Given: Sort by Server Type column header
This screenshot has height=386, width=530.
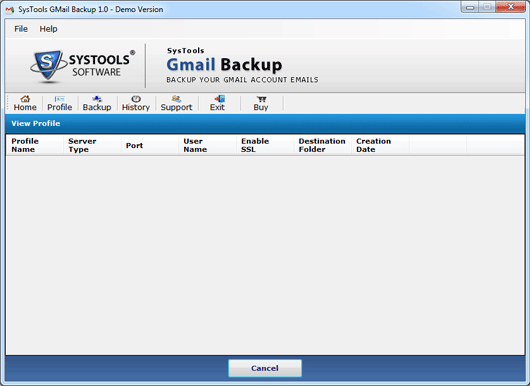Looking at the screenshot, I should pyautogui.click(x=92, y=145).
